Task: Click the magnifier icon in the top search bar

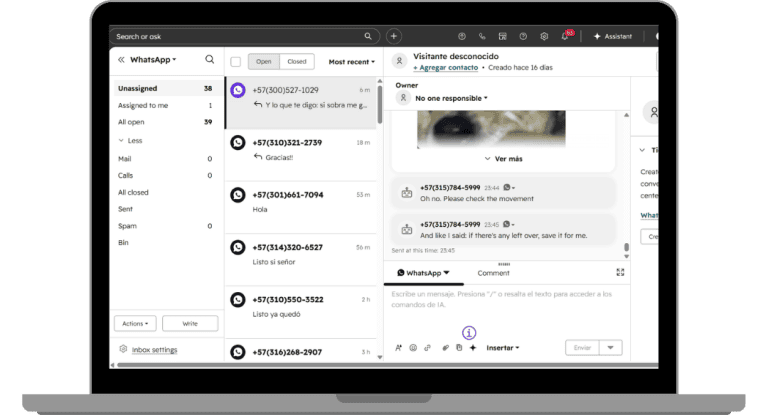Action: coord(368,36)
